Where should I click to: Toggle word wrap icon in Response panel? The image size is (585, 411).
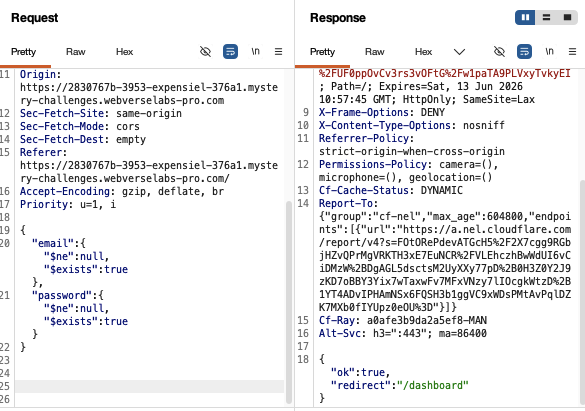[524, 51]
